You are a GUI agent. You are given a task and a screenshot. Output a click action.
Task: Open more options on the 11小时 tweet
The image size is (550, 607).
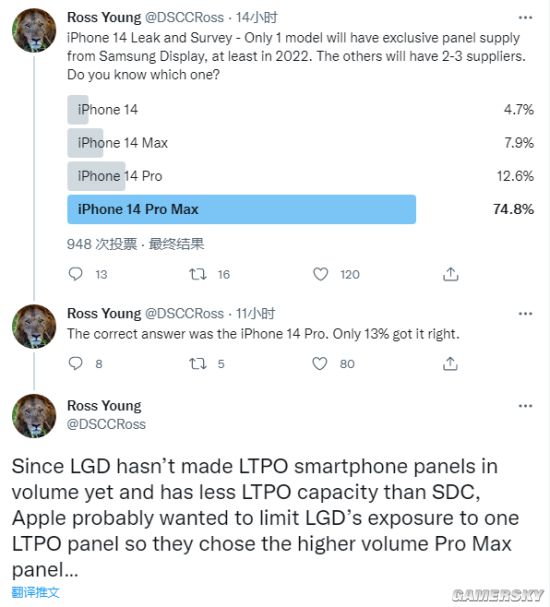click(525, 314)
